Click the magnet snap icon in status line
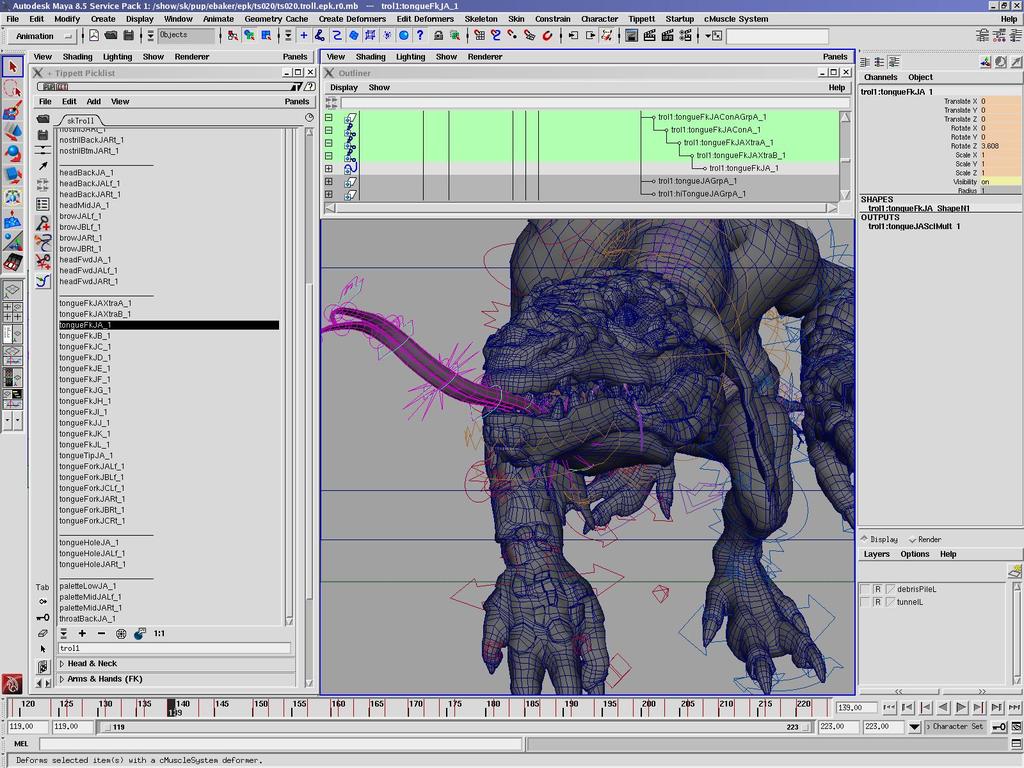 click(547, 35)
